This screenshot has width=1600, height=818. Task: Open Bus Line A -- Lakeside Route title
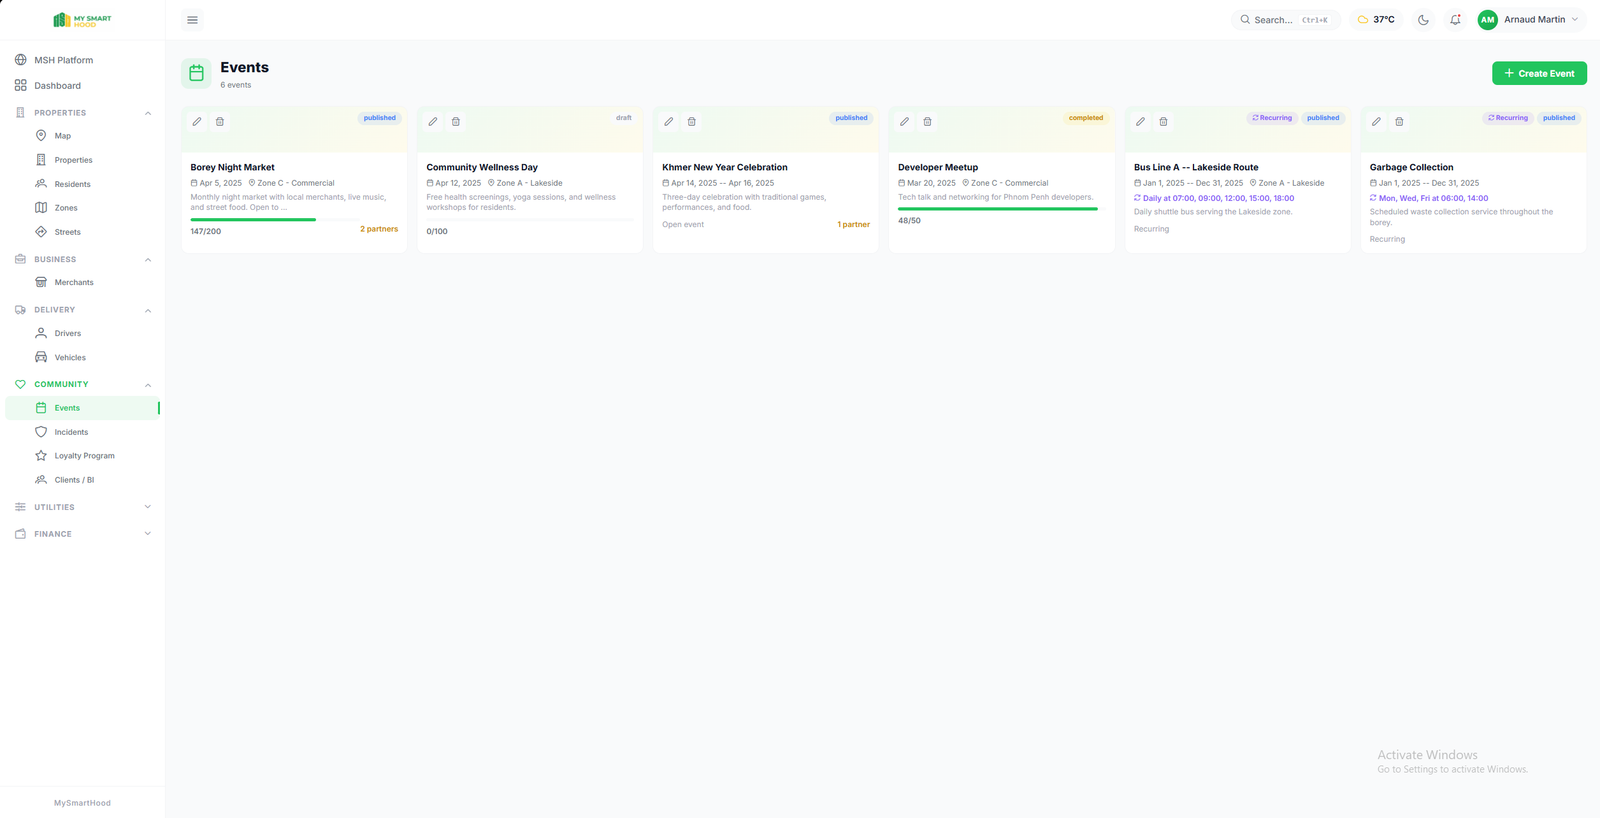[x=1196, y=168]
